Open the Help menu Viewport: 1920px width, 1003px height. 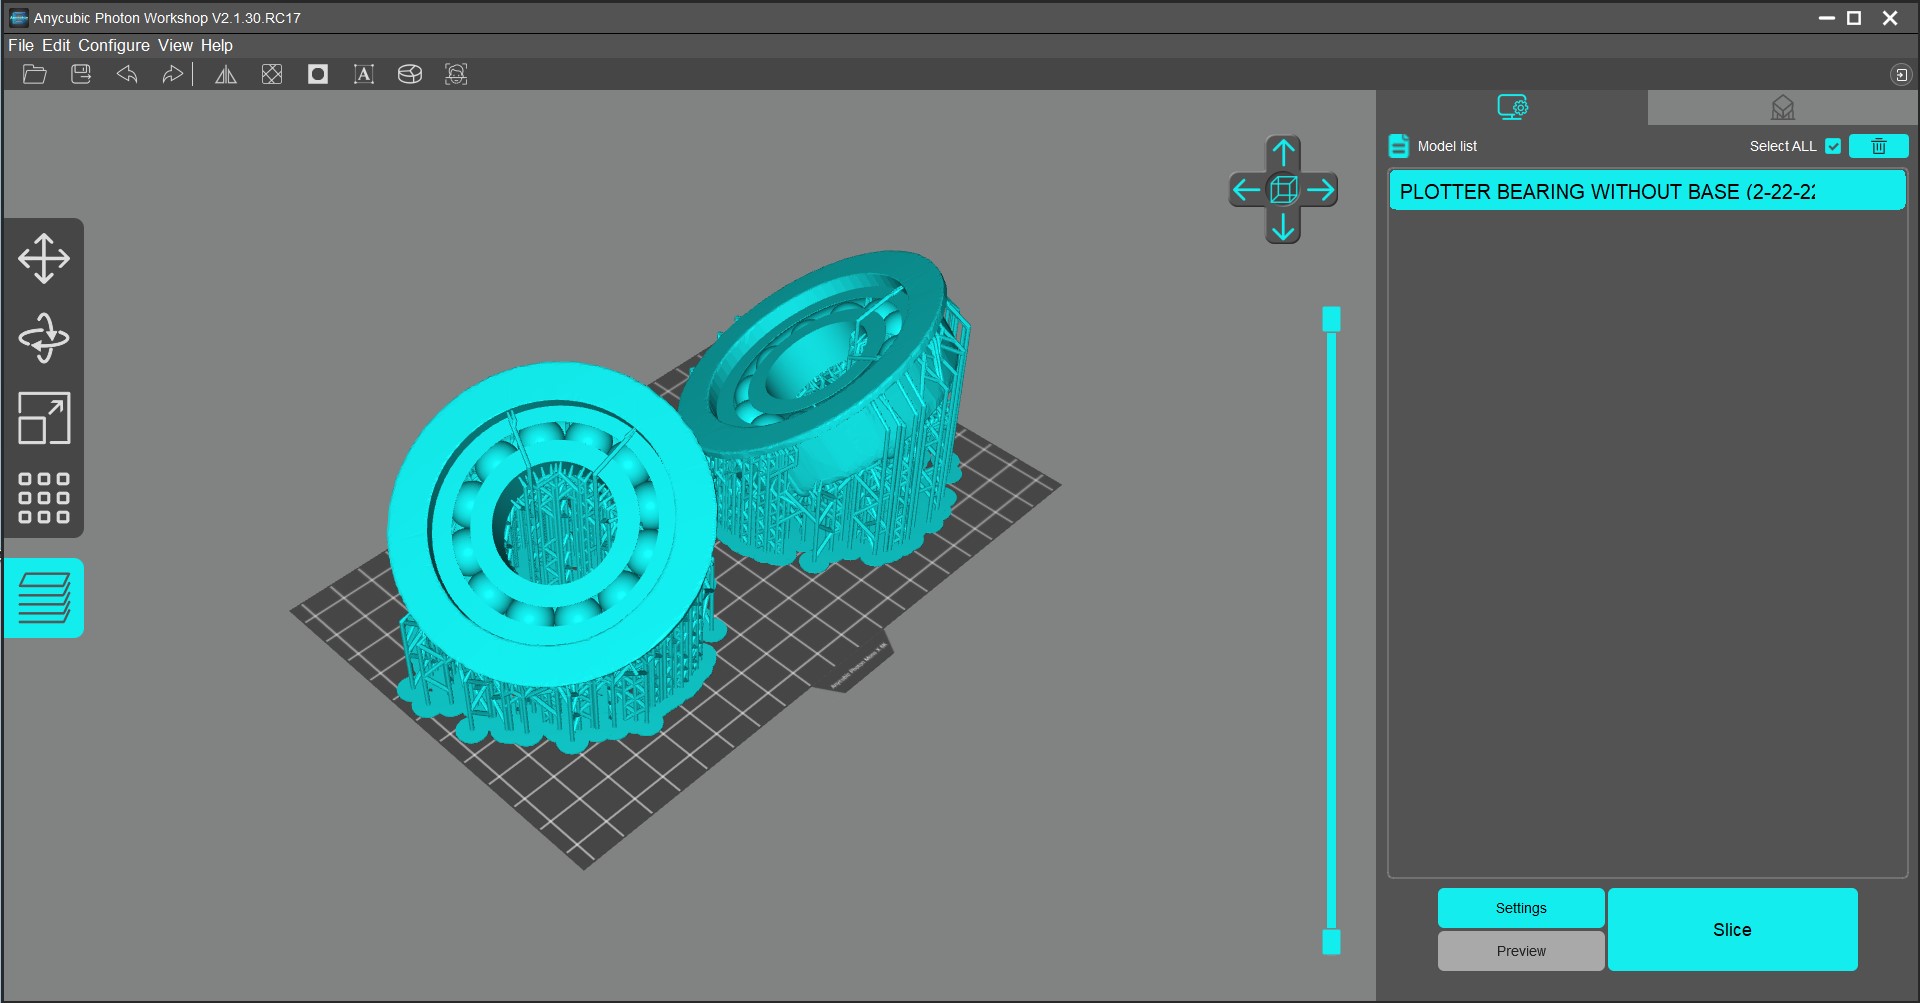[216, 45]
